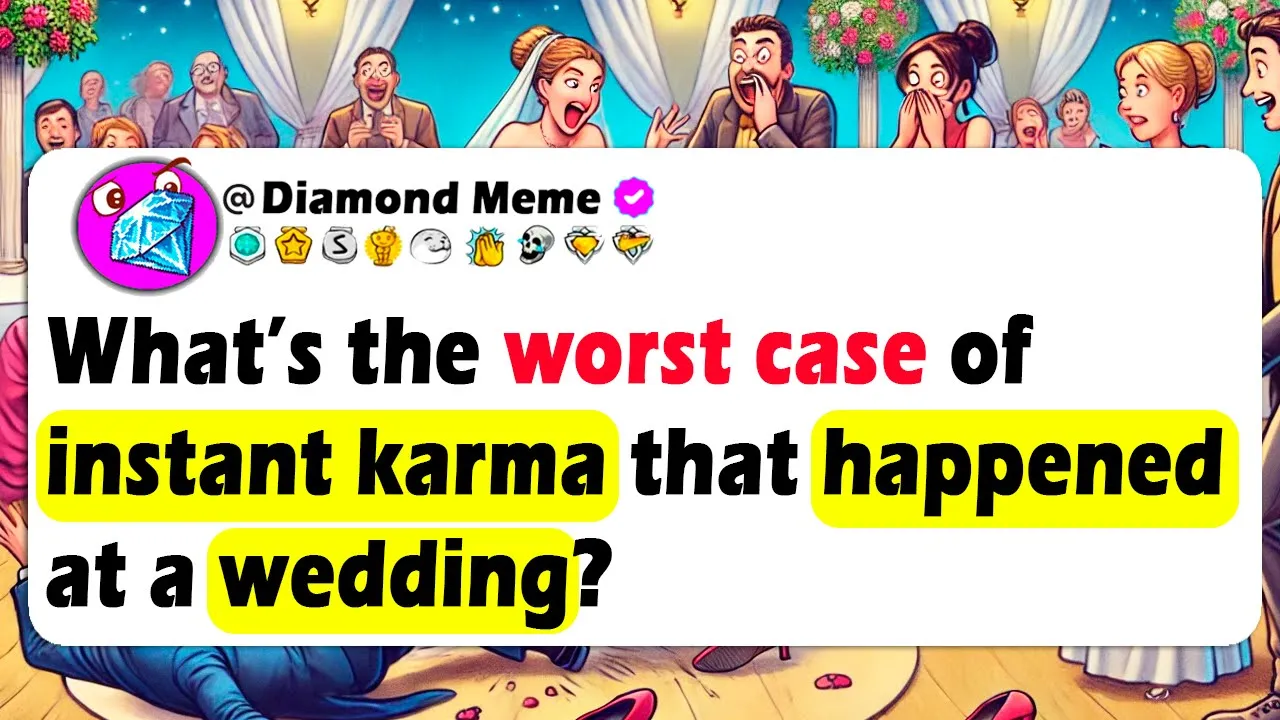Click the golden Snoo statue award
This screenshot has height=720, width=1280.
385,246
